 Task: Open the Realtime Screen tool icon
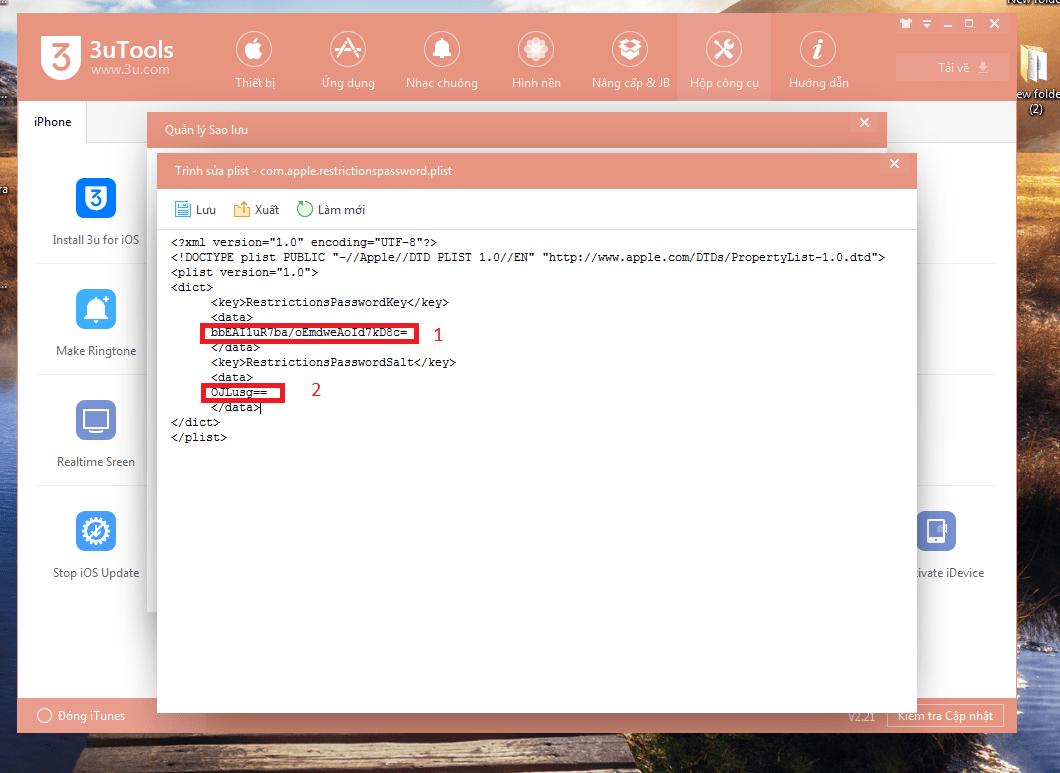coord(96,420)
